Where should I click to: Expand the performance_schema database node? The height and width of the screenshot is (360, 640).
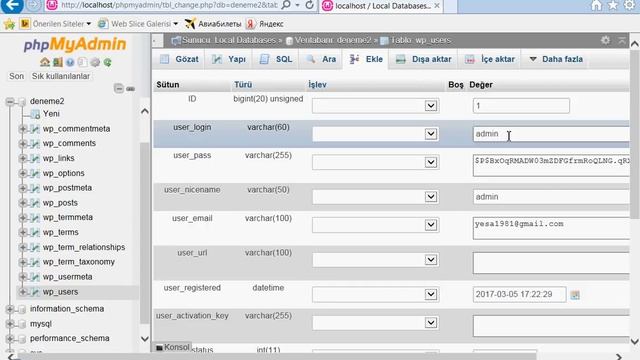click(x=10, y=338)
